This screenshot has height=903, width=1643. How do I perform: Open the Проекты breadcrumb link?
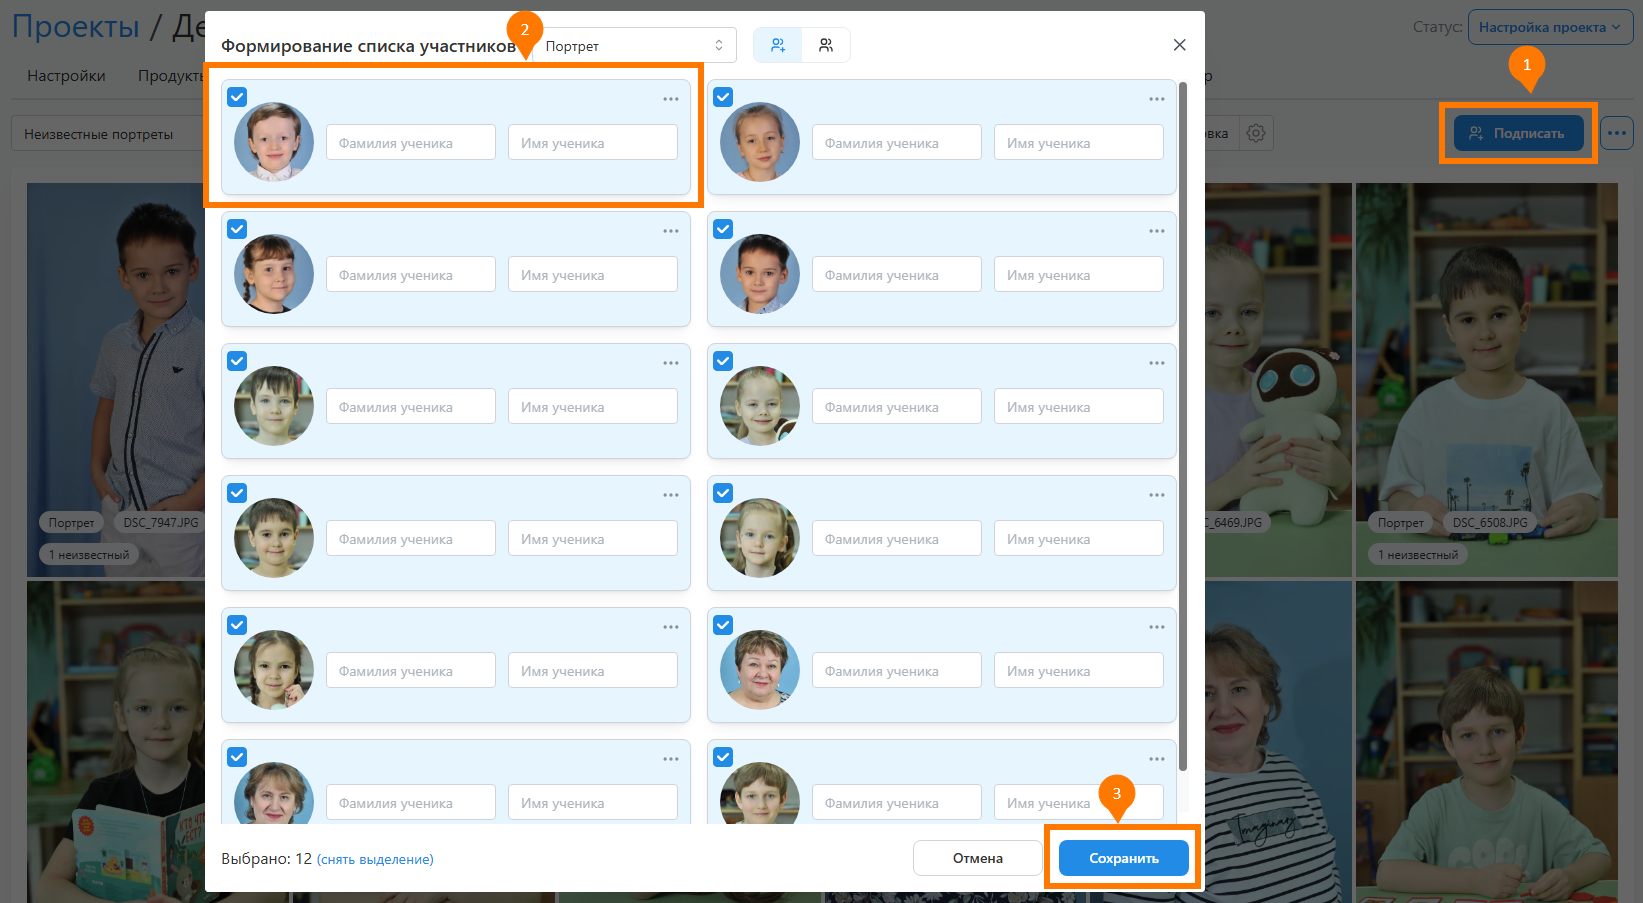pos(76,27)
